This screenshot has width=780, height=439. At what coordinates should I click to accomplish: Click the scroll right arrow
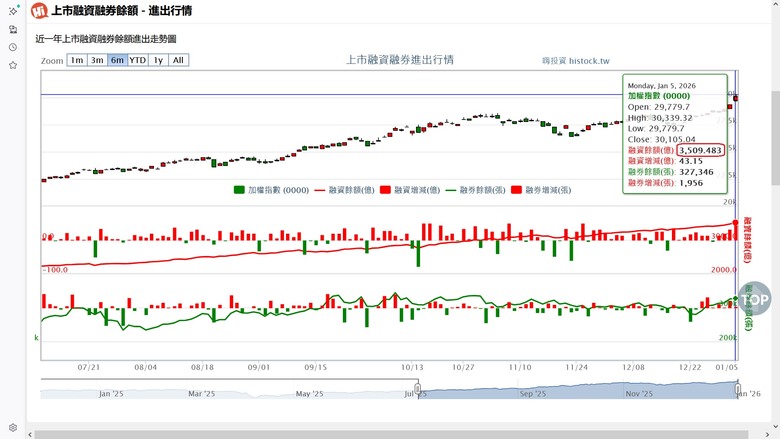[x=767, y=435]
